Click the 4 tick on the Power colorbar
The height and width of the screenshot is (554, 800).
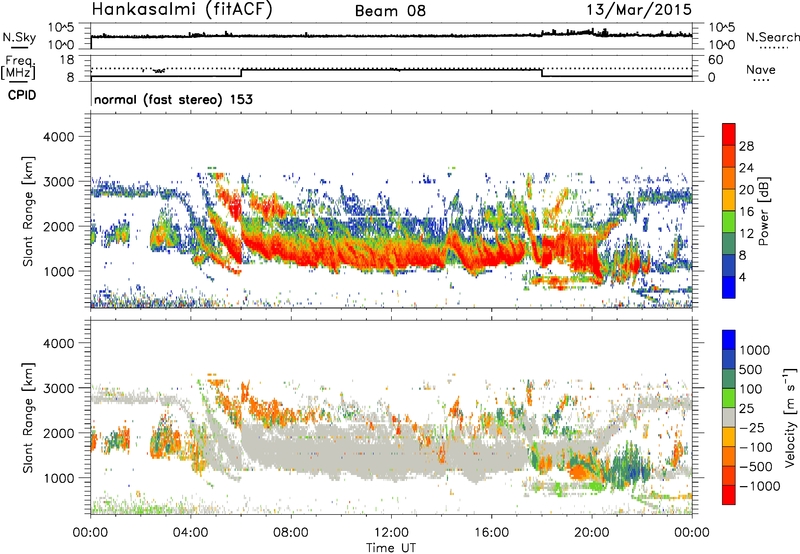coord(742,278)
